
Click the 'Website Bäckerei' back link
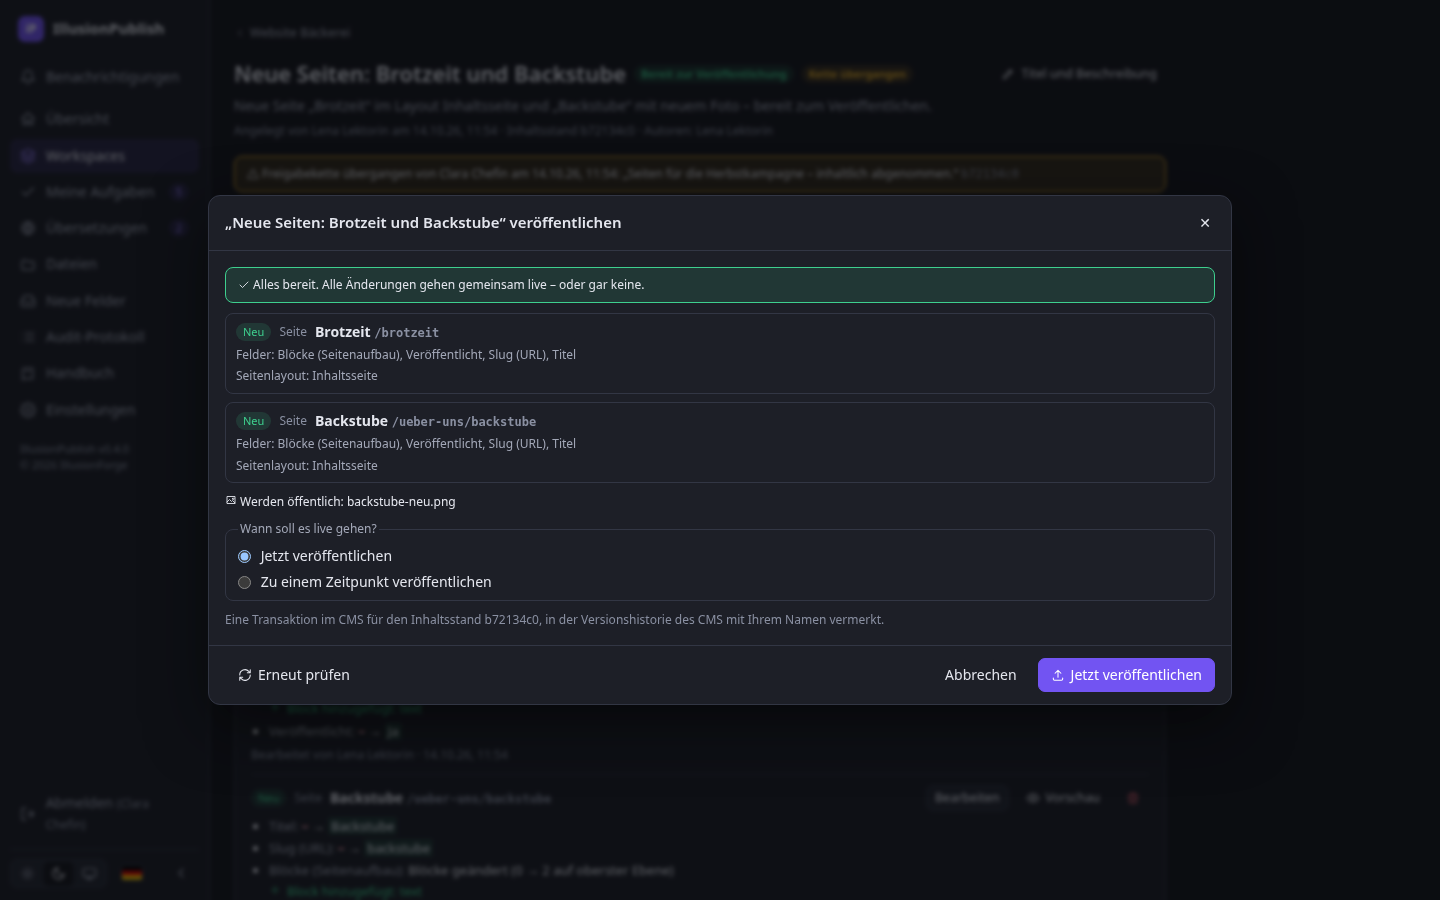(x=294, y=33)
